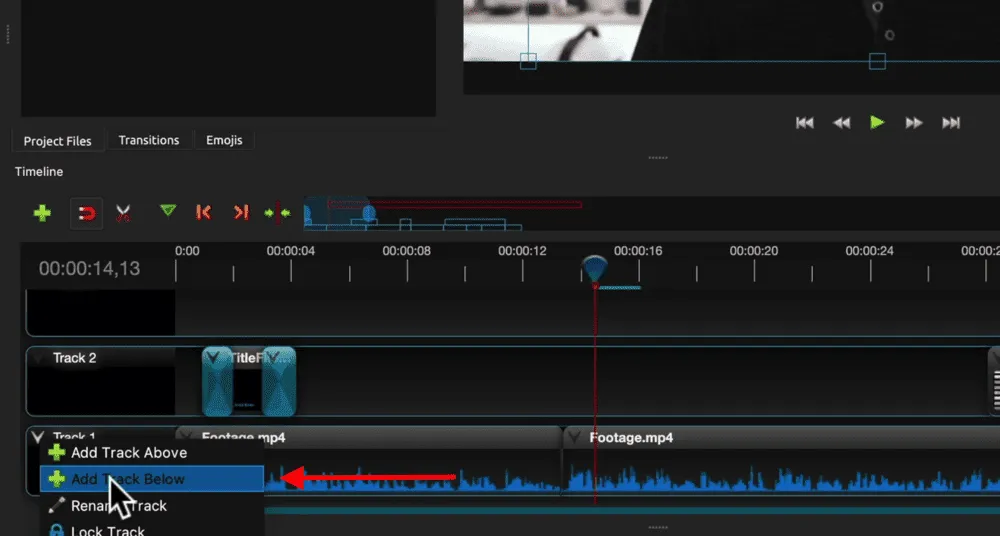Add a marker with the green triangle icon
This screenshot has height=536, width=1000.
click(x=168, y=211)
